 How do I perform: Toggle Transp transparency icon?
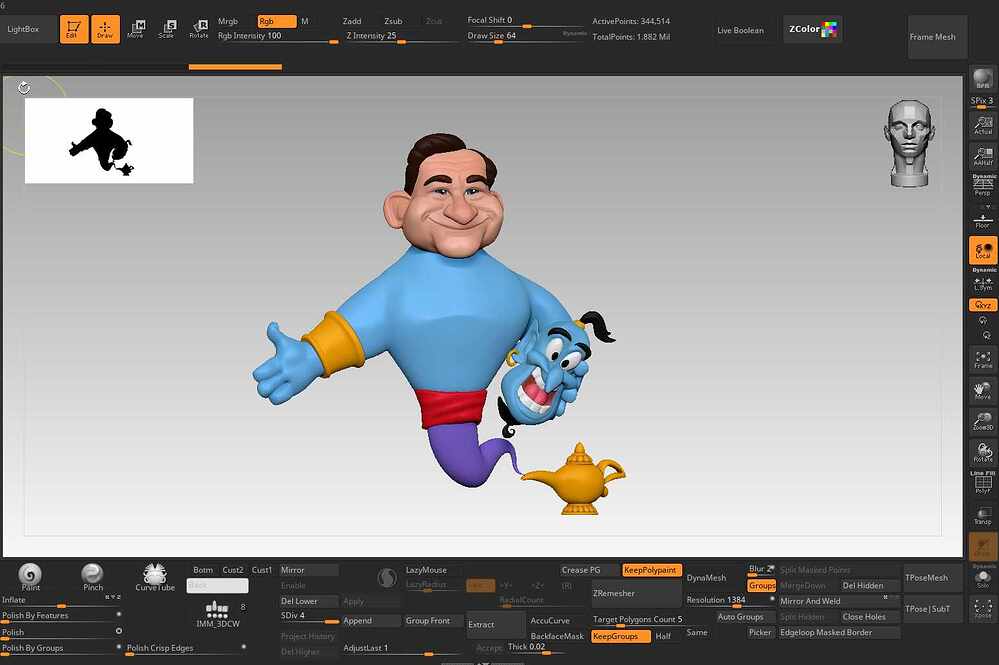pos(983,515)
